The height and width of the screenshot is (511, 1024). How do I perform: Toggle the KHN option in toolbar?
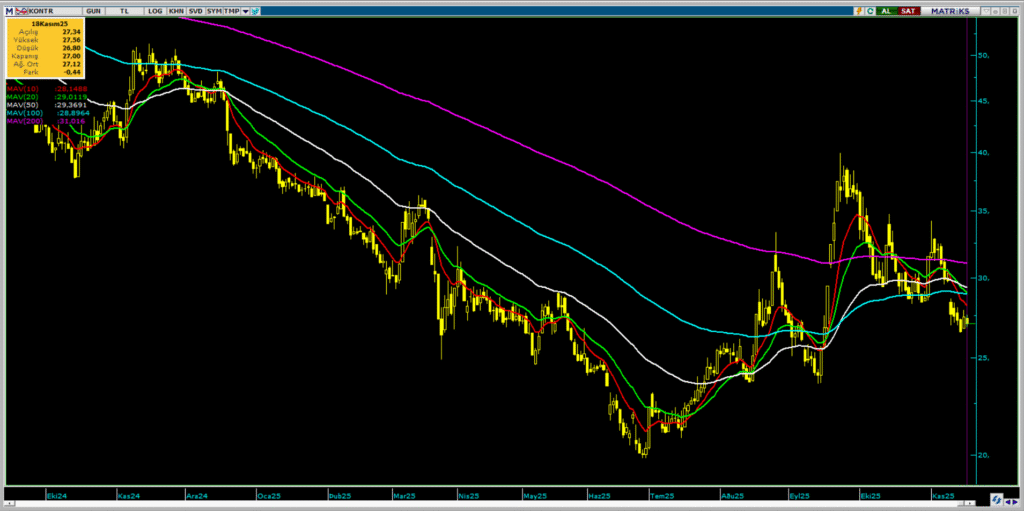coord(176,10)
